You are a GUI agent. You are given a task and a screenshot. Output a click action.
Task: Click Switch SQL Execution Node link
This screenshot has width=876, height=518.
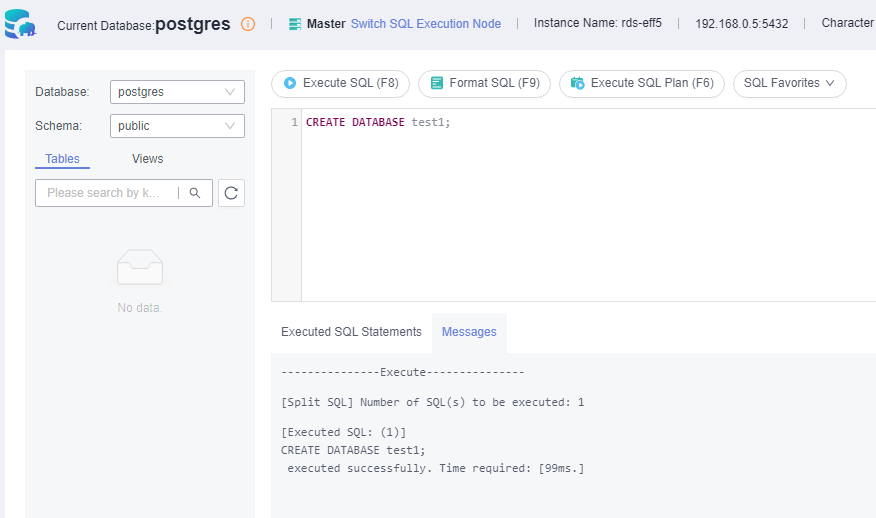tap(426, 24)
